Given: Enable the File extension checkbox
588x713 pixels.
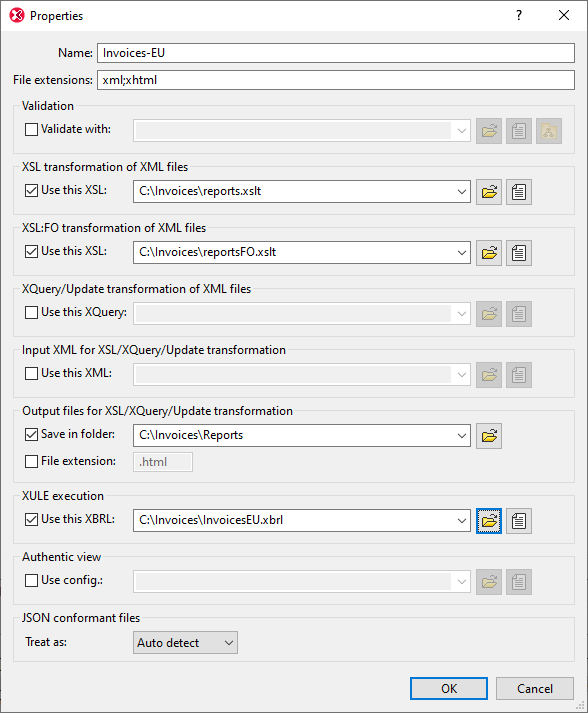Looking at the screenshot, I should click(x=31, y=462).
